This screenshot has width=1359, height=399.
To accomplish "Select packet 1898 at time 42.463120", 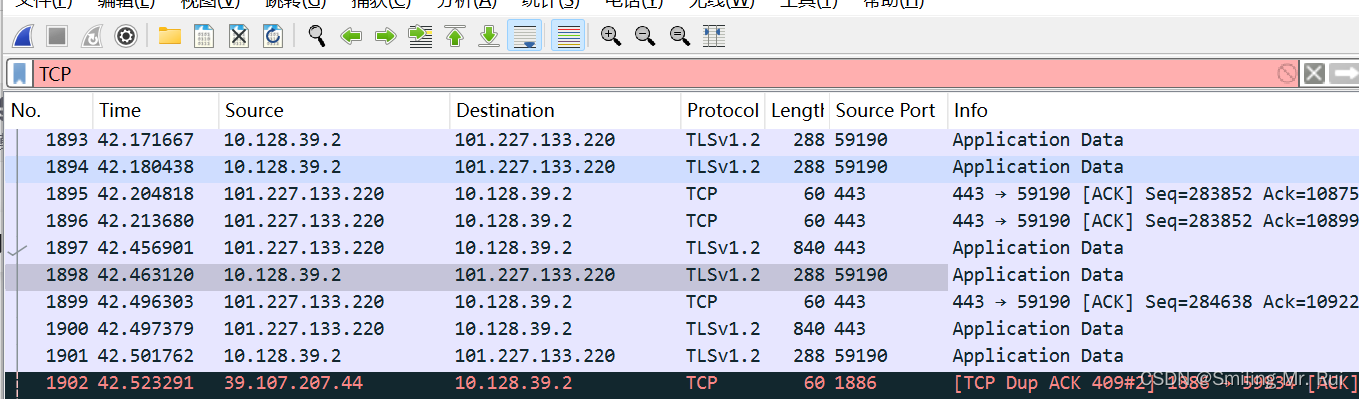I will point(682,275).
